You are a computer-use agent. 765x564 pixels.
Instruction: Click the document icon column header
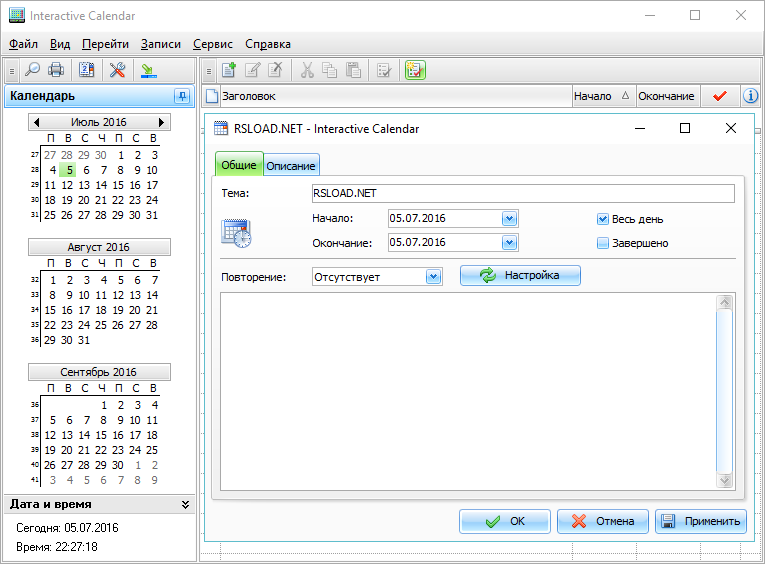[x=212, y=96]
